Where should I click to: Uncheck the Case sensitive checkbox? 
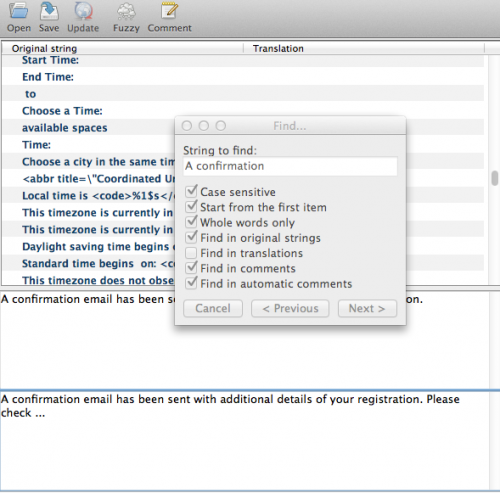click(x=191, y=191)
